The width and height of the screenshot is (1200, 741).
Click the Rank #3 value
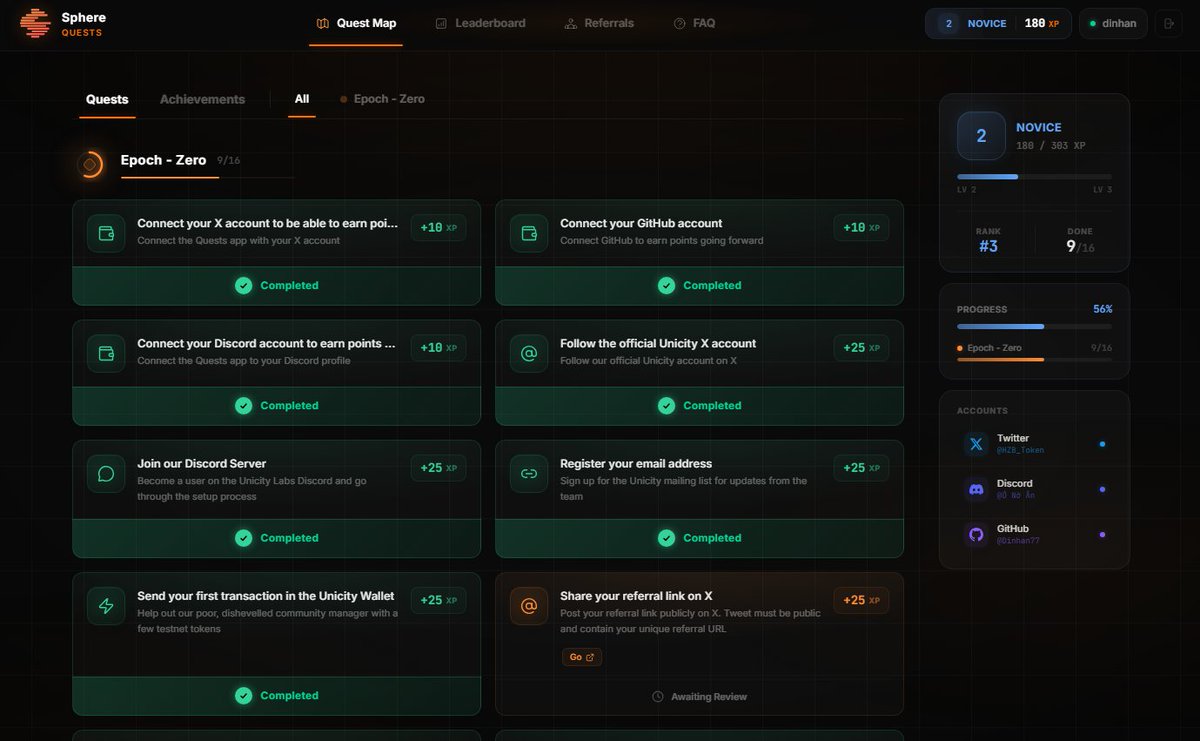[988, 246]
